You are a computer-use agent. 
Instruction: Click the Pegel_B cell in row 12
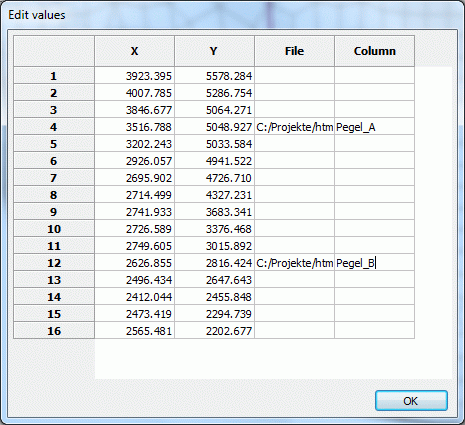click(375, 263)
